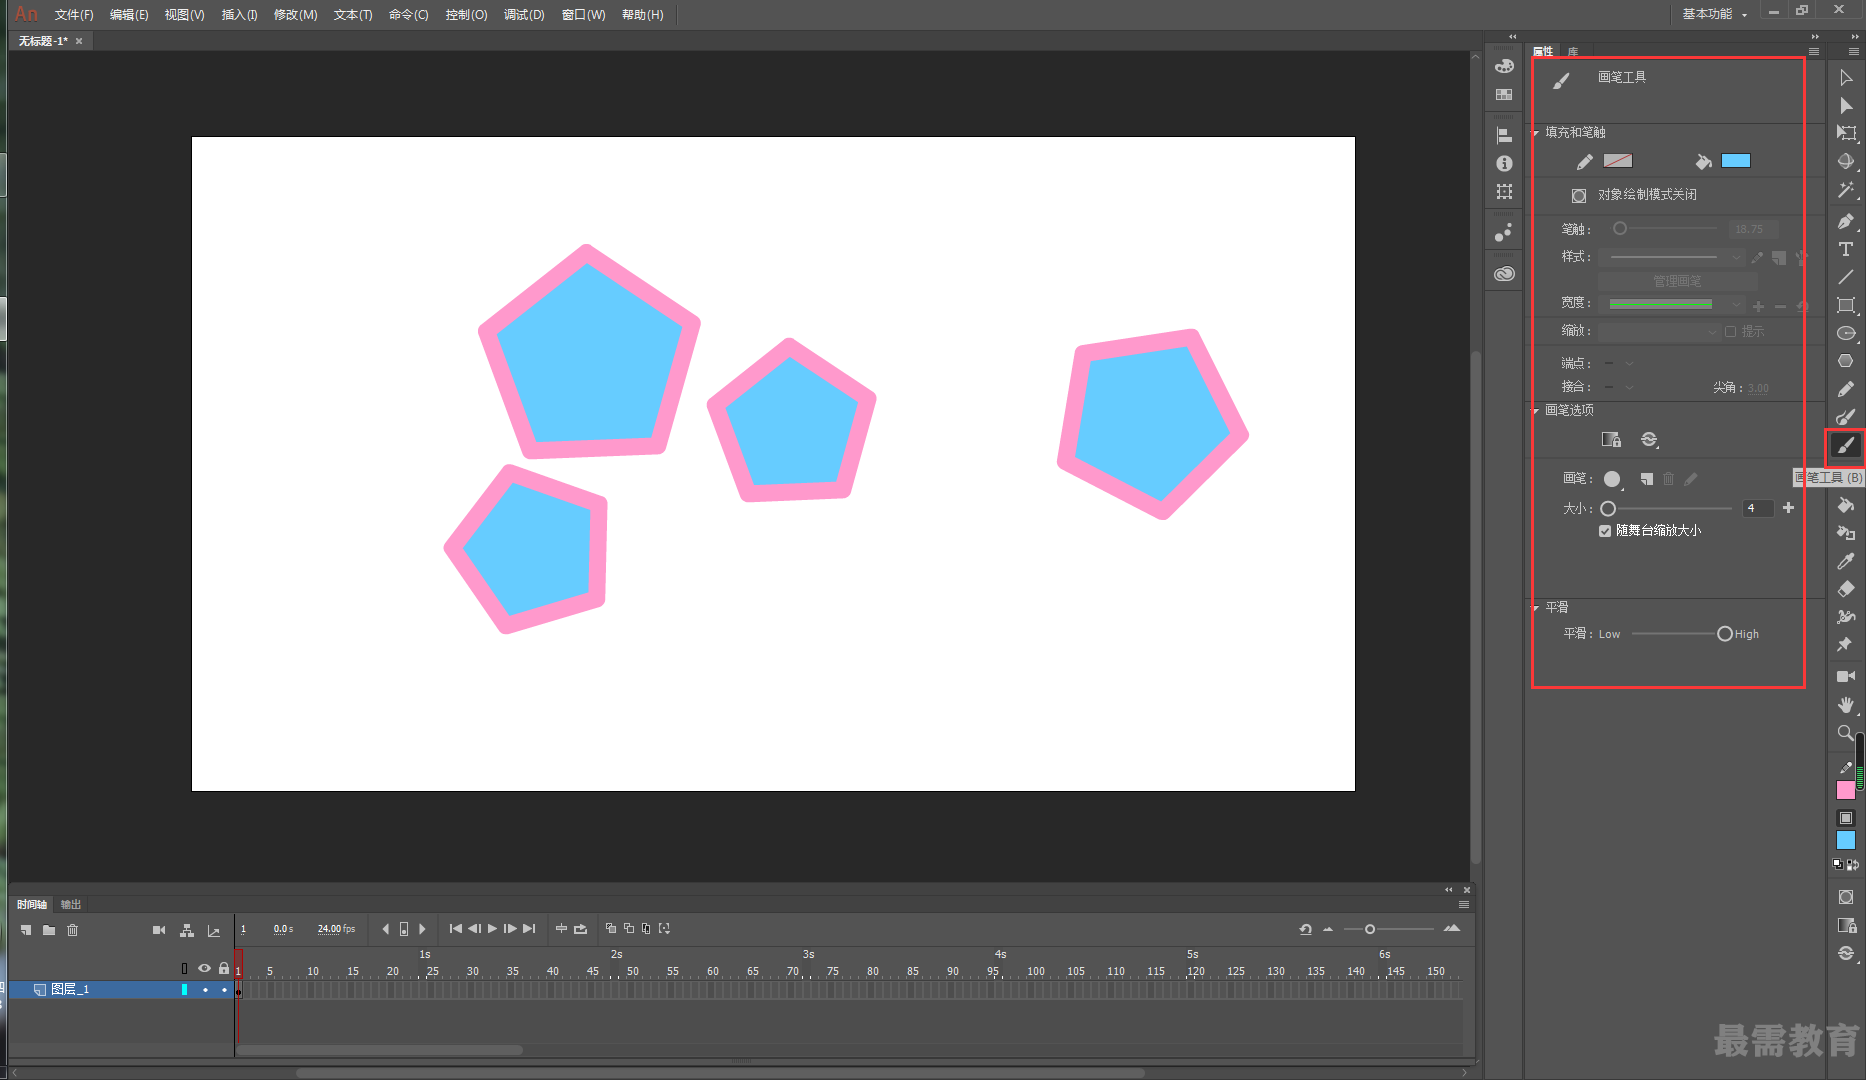Toggle object drawing mode in toolbox
The height and width of the screenshot is (1080, 1866).
tap(1846, 897)
